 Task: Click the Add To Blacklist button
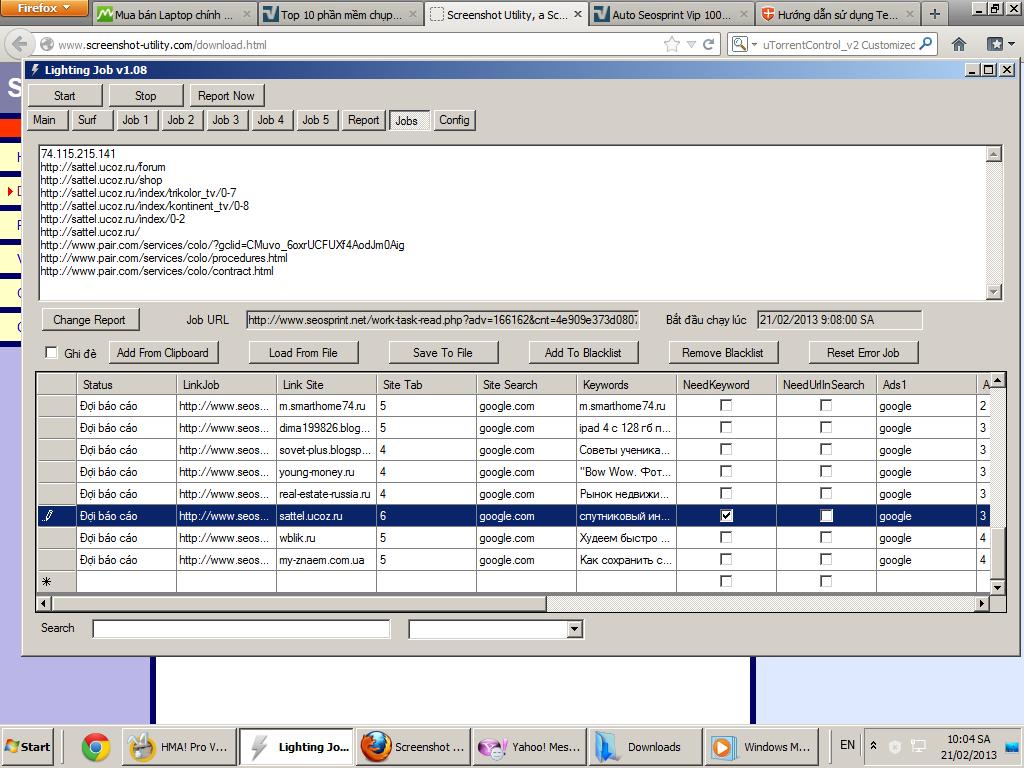[582, 352]
